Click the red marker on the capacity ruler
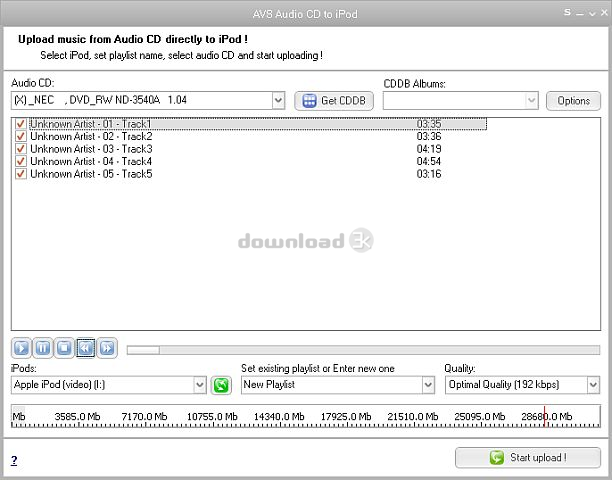This screenshot has height=480, width=612. point(544,416)
